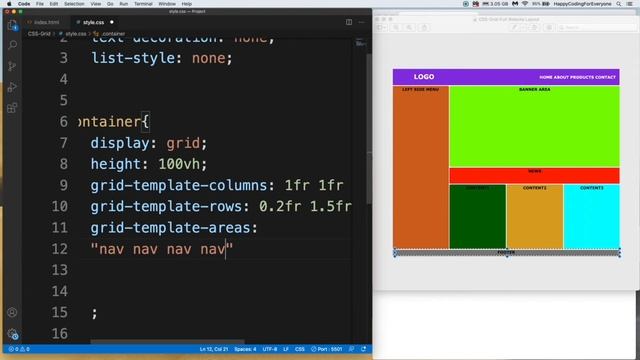Click the list-style: none line
This screenshot has width=640, height=360.
pos(162,58)
